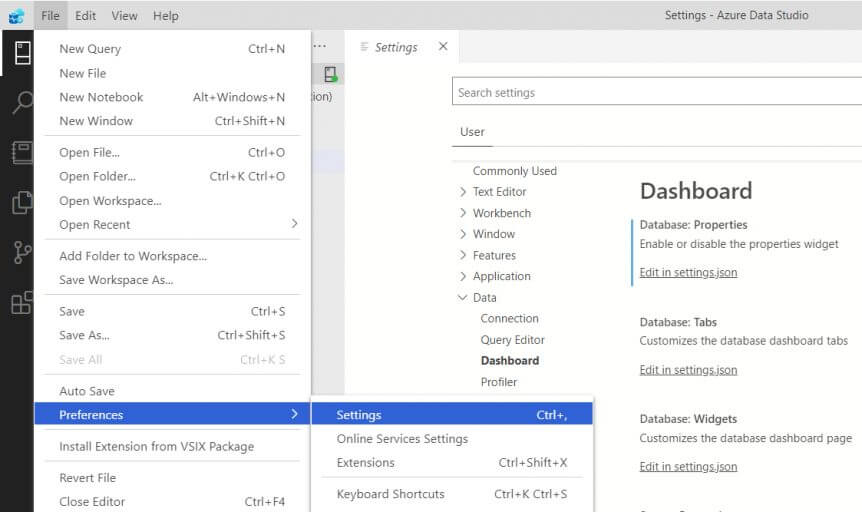The width and height of the screenshot is (862, 512).
Task: Click the Database: Widgets setting title
Action: 688,419
